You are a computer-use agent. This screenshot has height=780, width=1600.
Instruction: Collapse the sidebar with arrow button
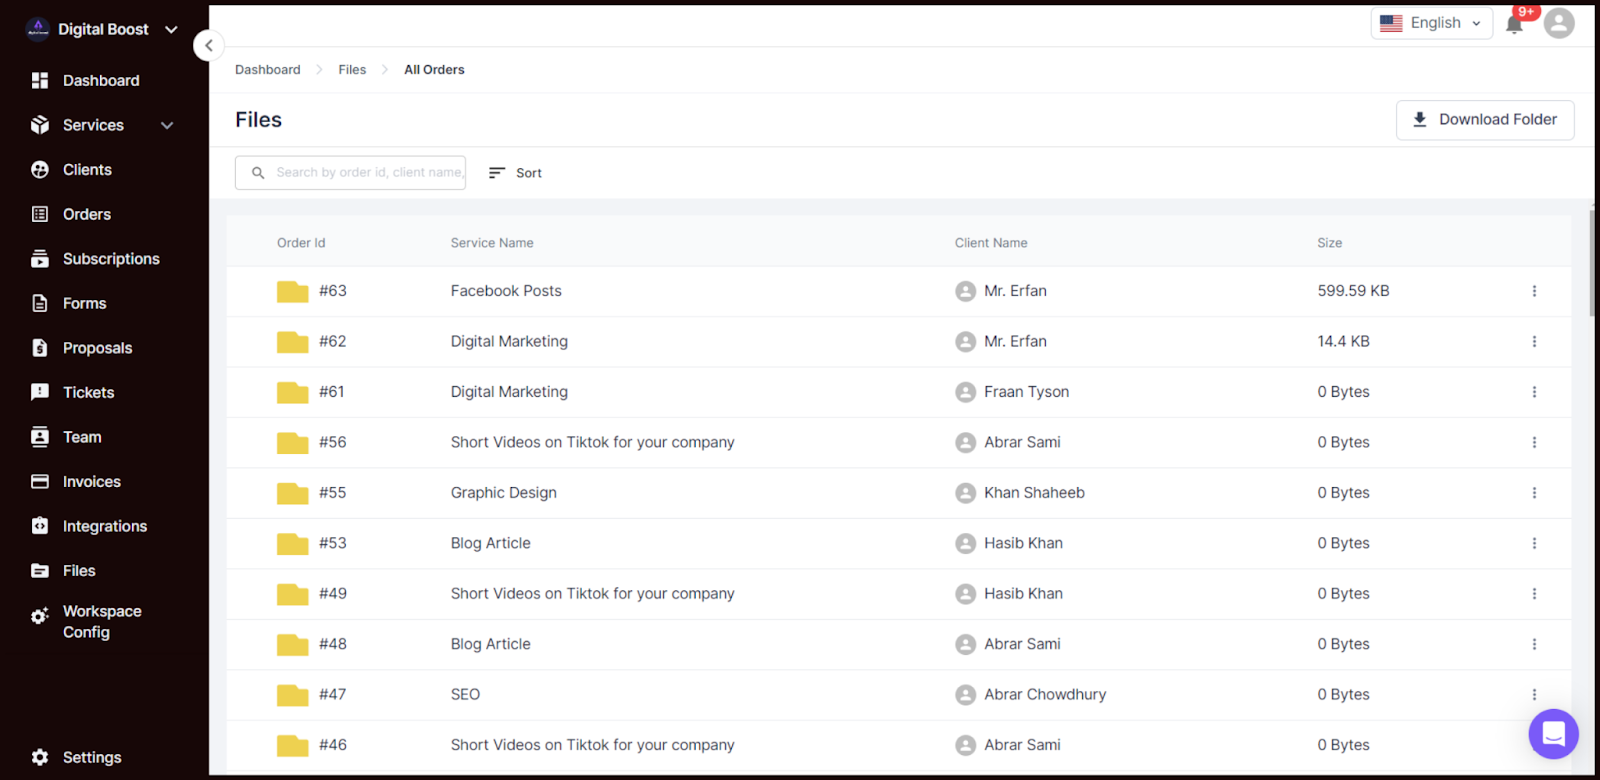(x=208, y=45)
